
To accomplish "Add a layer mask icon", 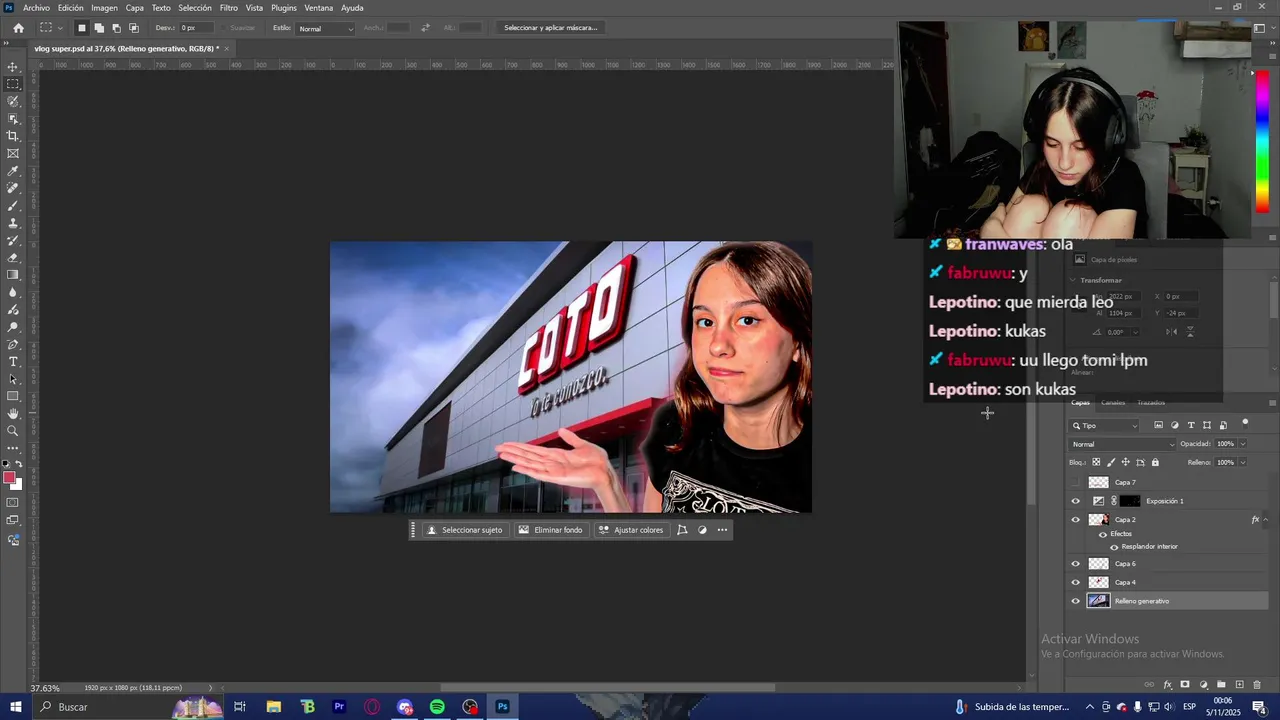I will pos(1185,685).
